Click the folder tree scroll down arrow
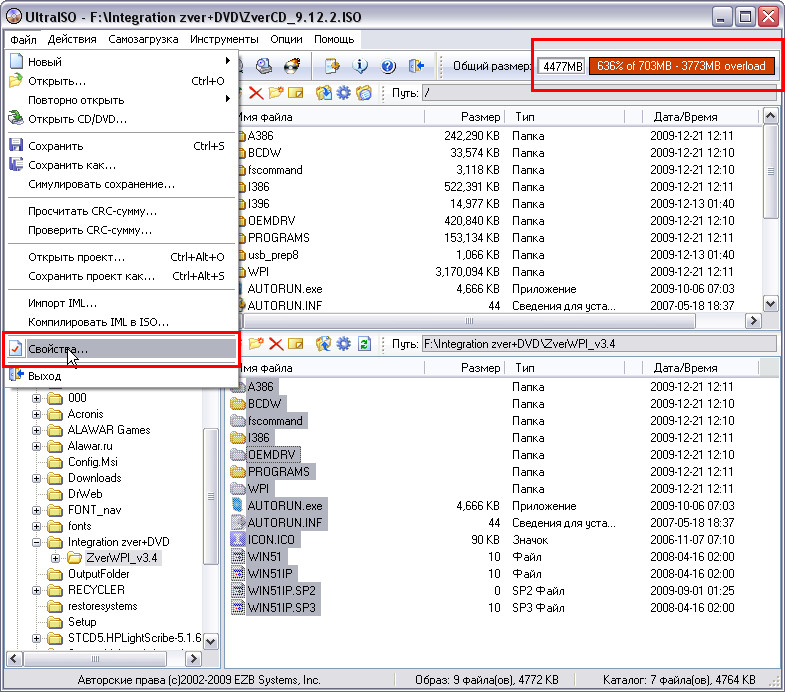The height and width of the screenshot is (692, 785). tap(211, 641)
